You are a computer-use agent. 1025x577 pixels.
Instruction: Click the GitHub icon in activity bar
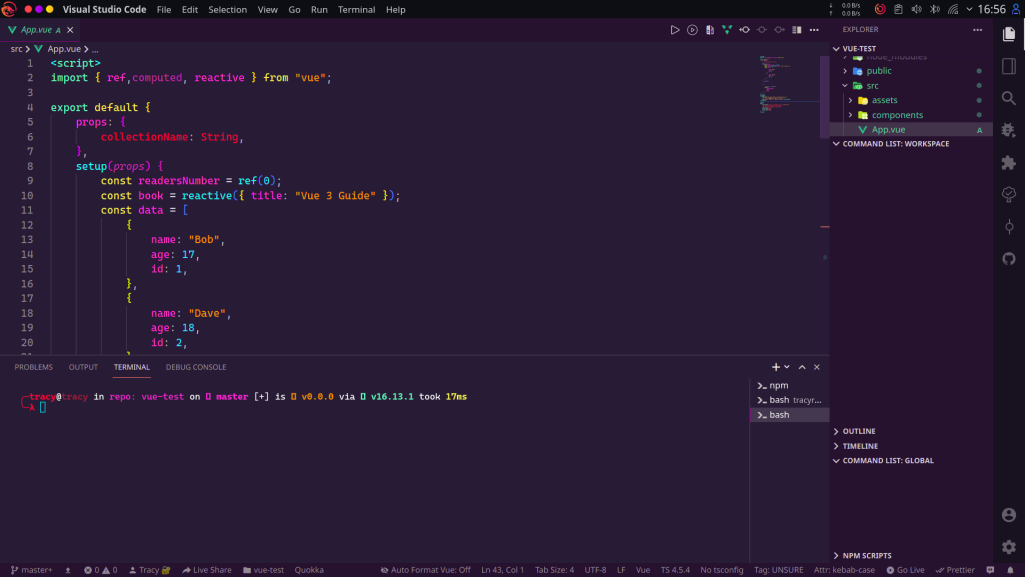(1009, 259)
